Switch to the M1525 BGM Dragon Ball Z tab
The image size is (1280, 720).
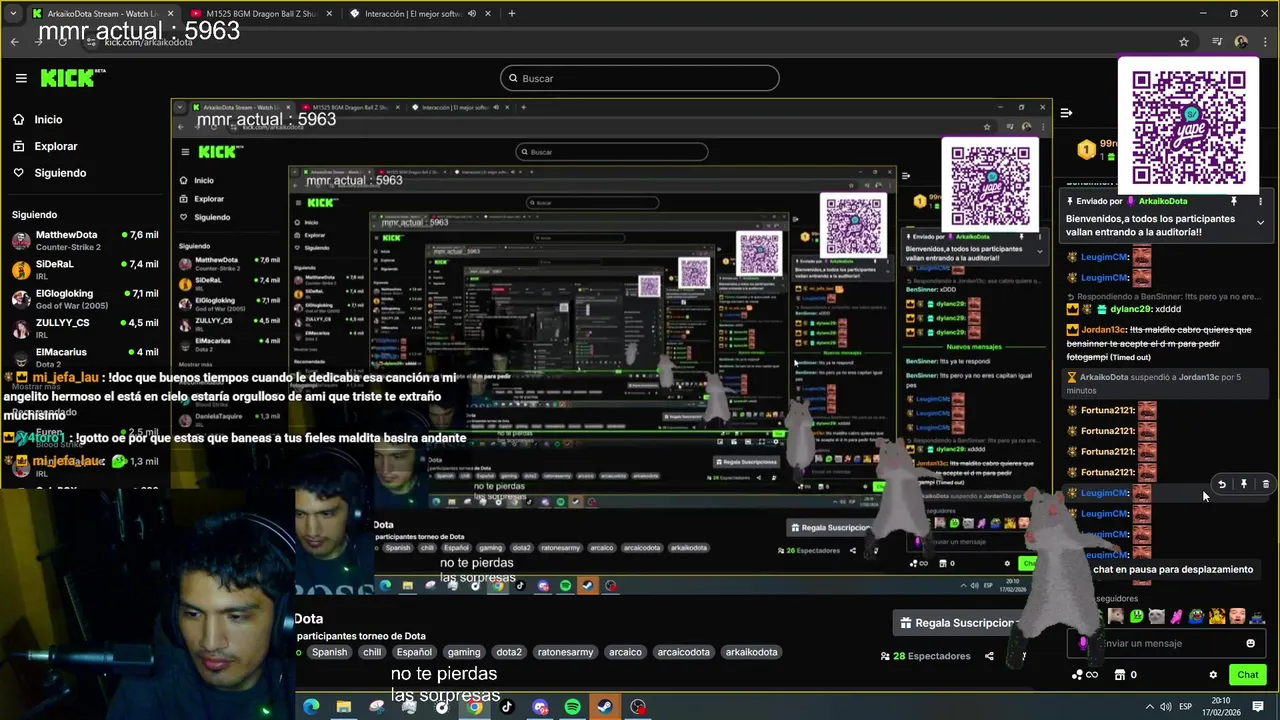click(260, 14)
